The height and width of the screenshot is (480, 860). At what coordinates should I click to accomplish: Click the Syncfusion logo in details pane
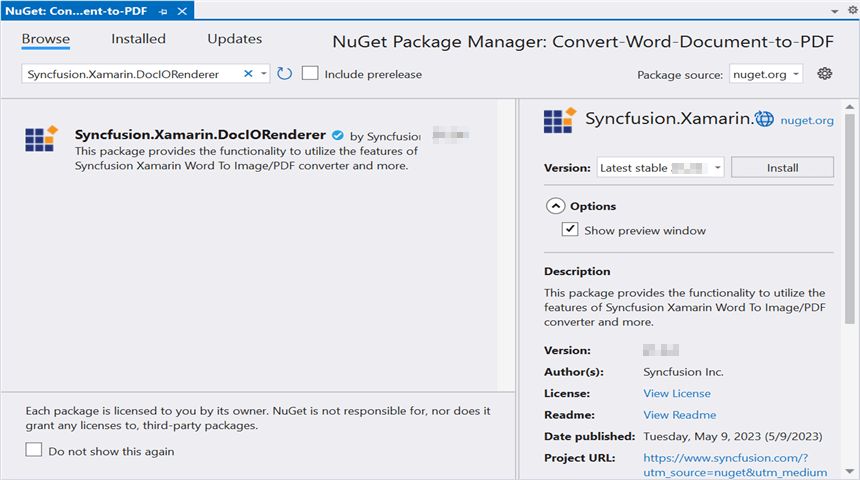coord(560,121)
